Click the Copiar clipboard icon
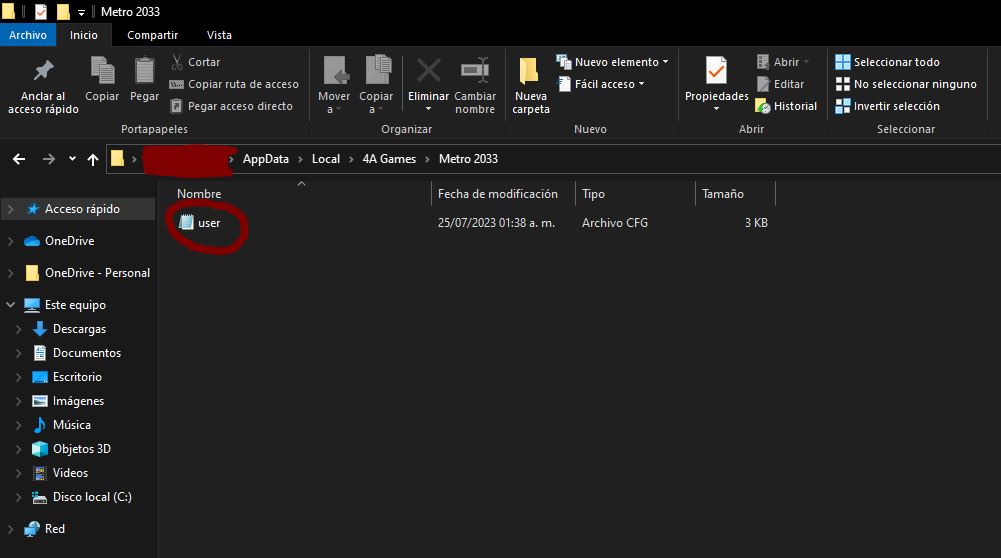This screenshot has width=1001, height=558. coord(102,71)
